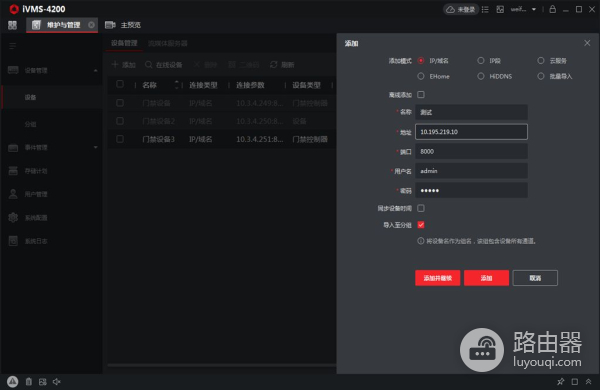Click the 密码 password field

click(x=471, y=191)
